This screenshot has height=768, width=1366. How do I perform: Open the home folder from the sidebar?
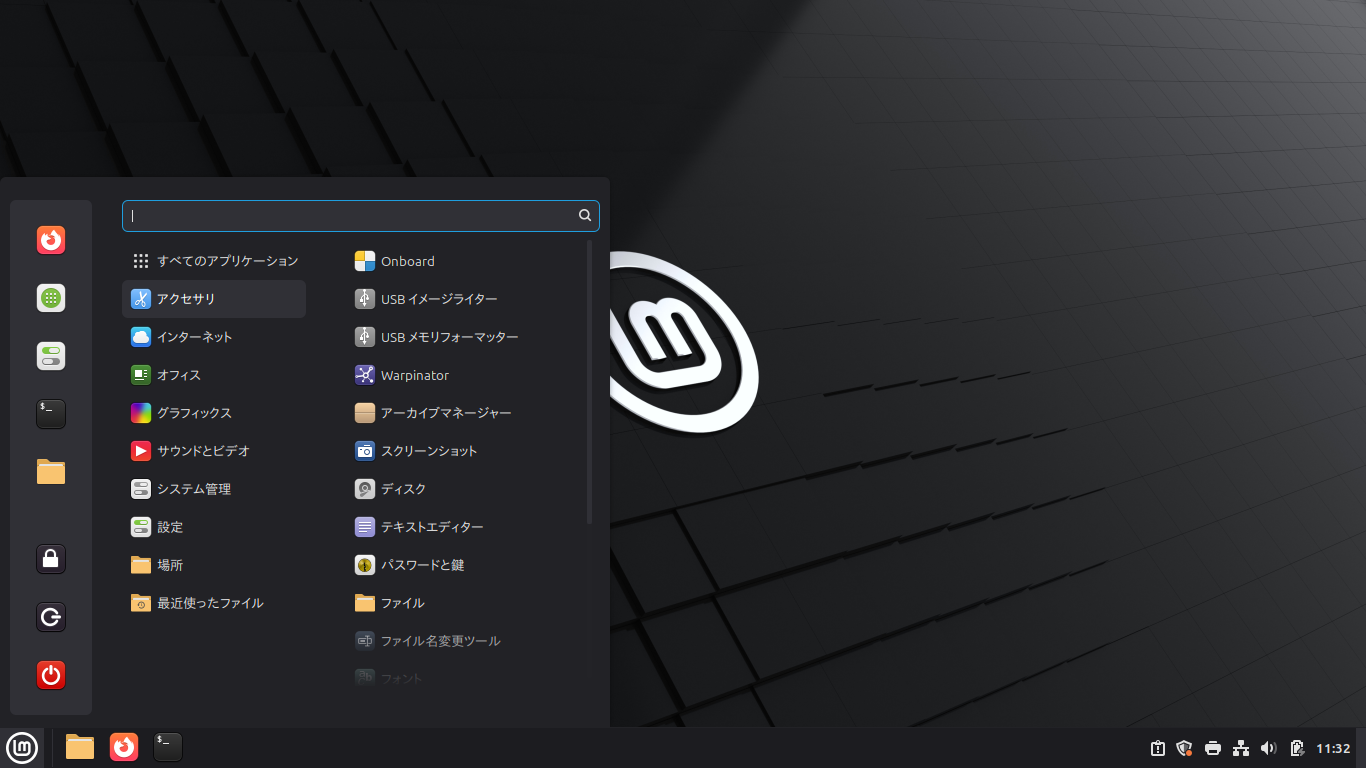(50, 471)
